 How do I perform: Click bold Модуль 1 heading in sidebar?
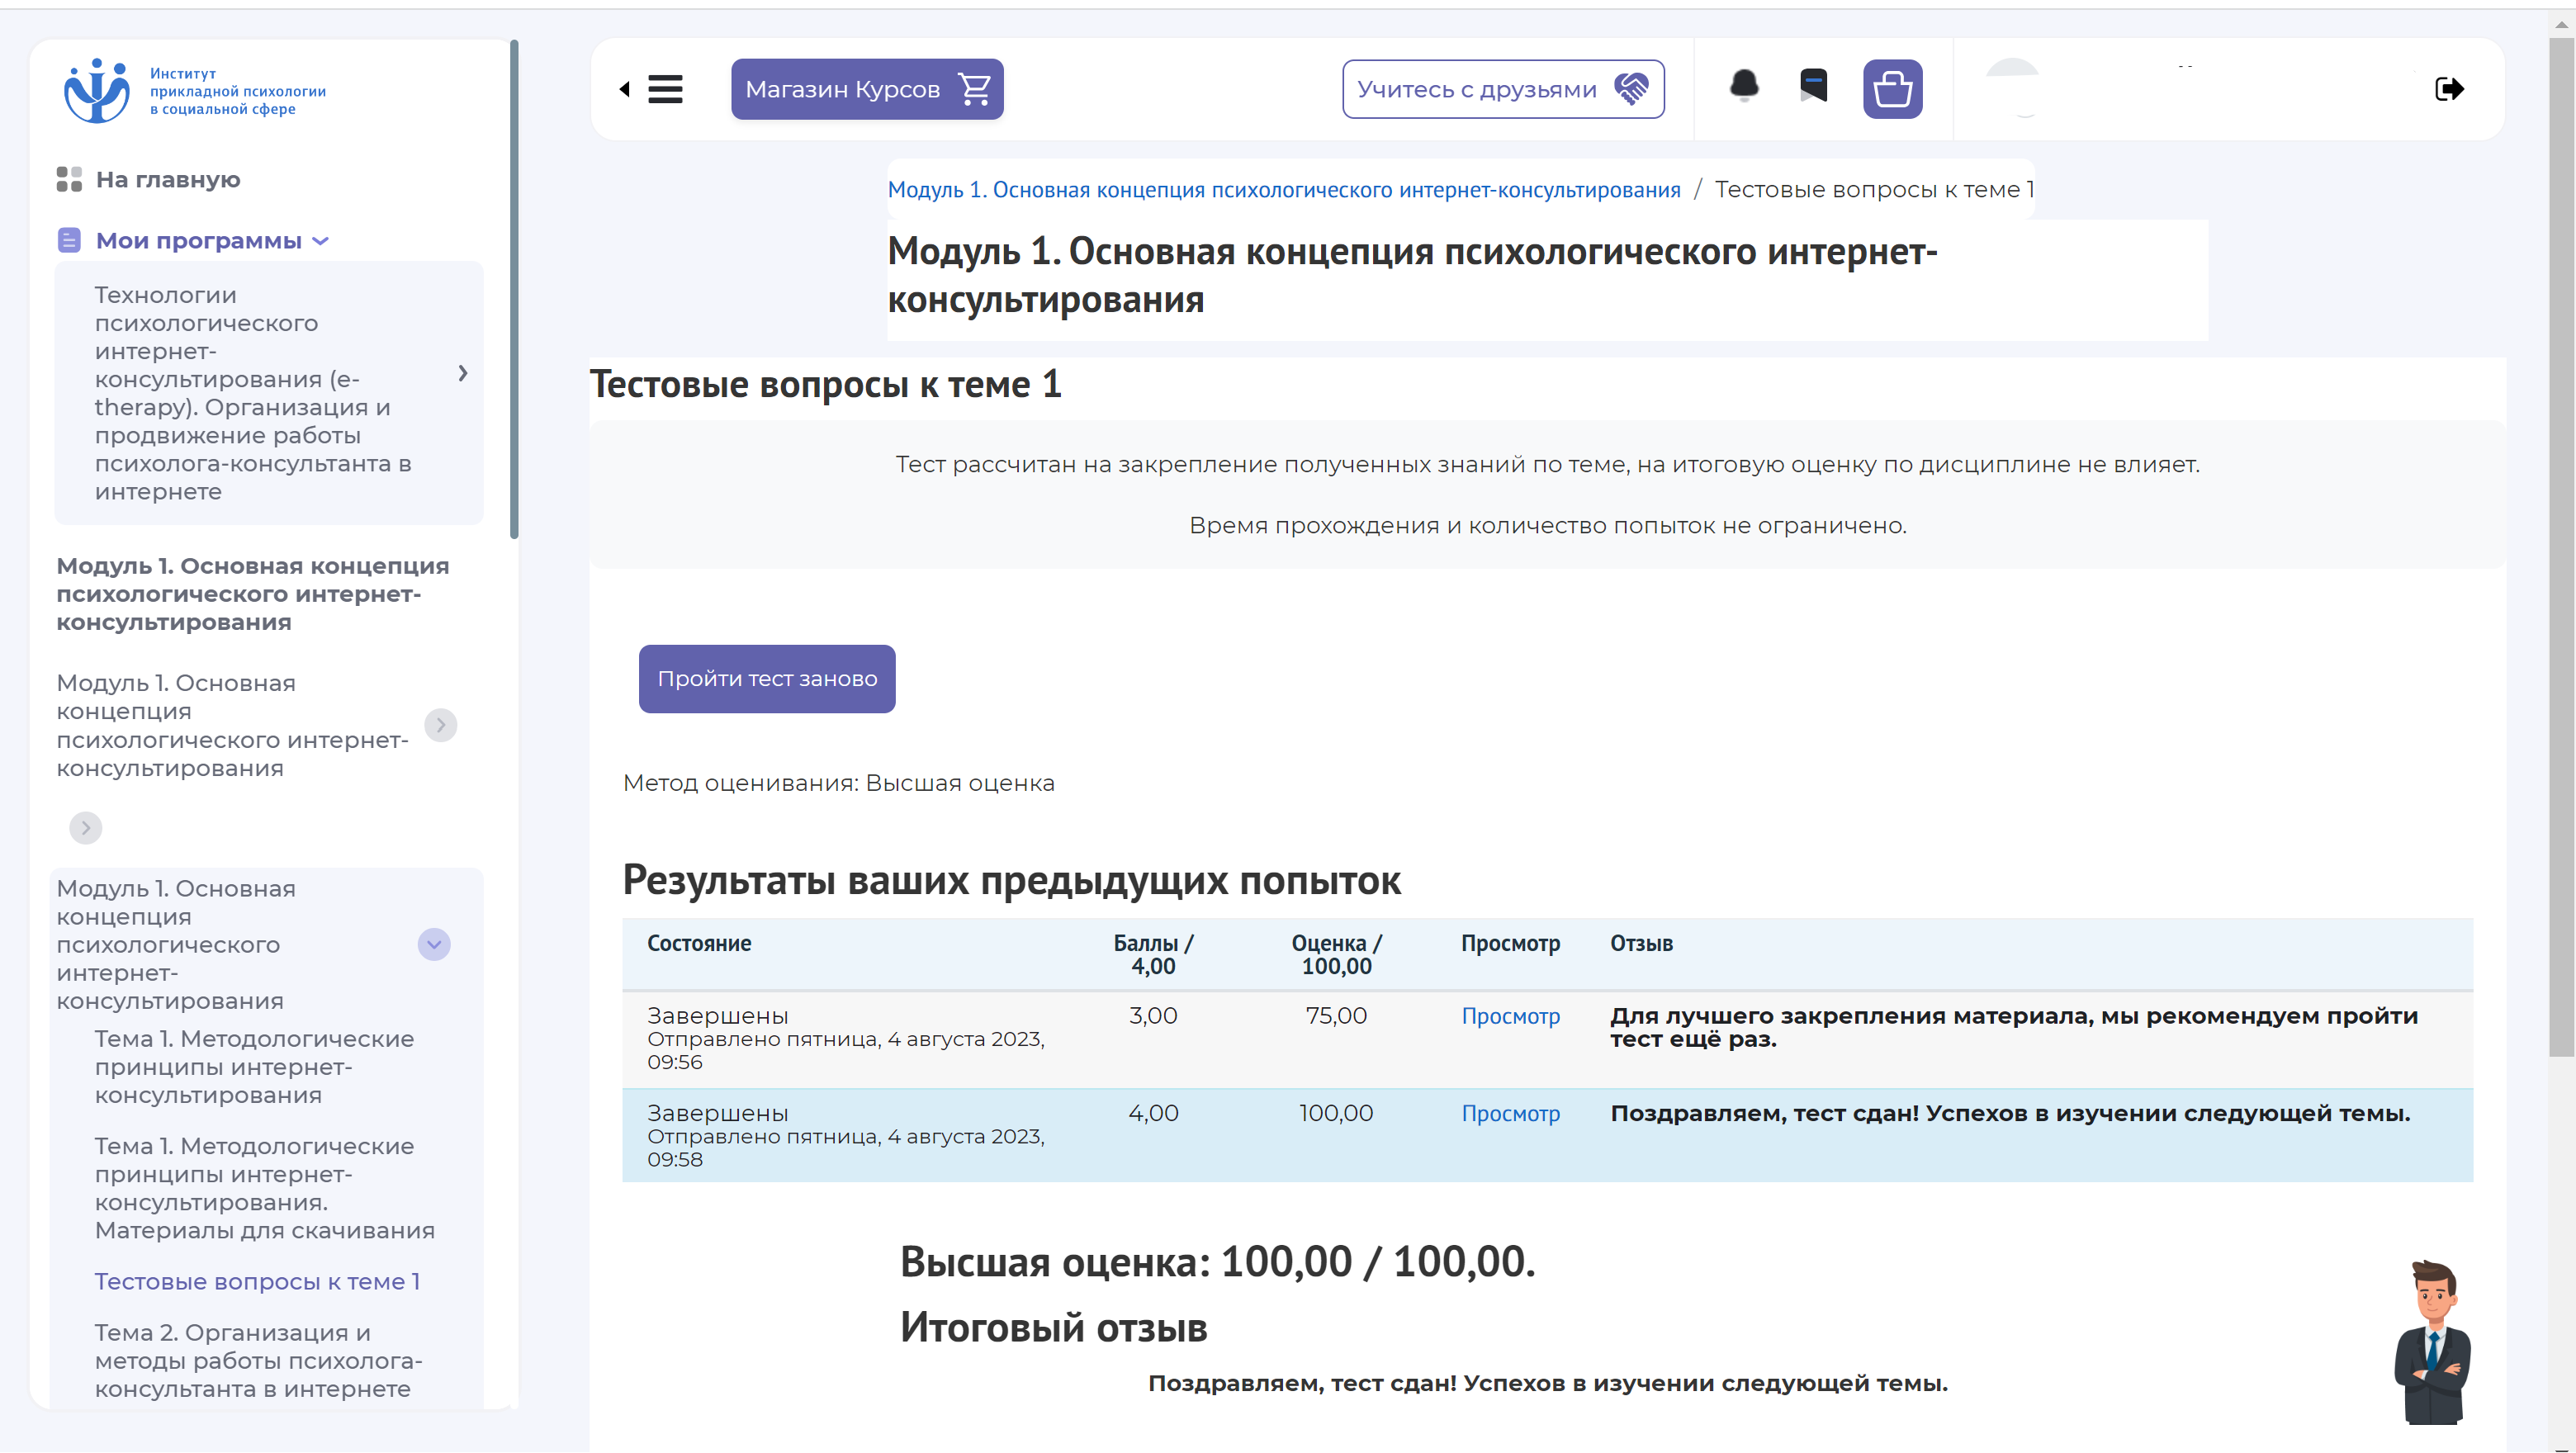point(253,594)
